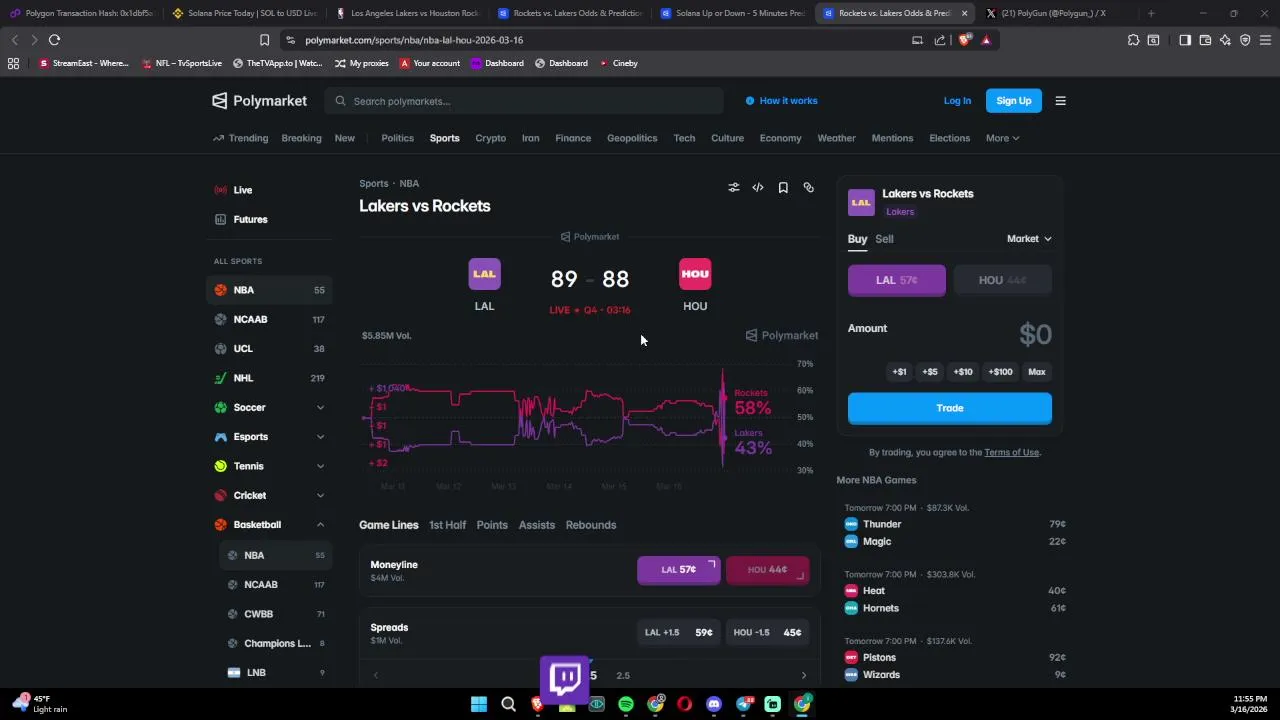Open taskbar search
Image resolution: width=1280 pixels, height=720 pixels.
point(508,704)
